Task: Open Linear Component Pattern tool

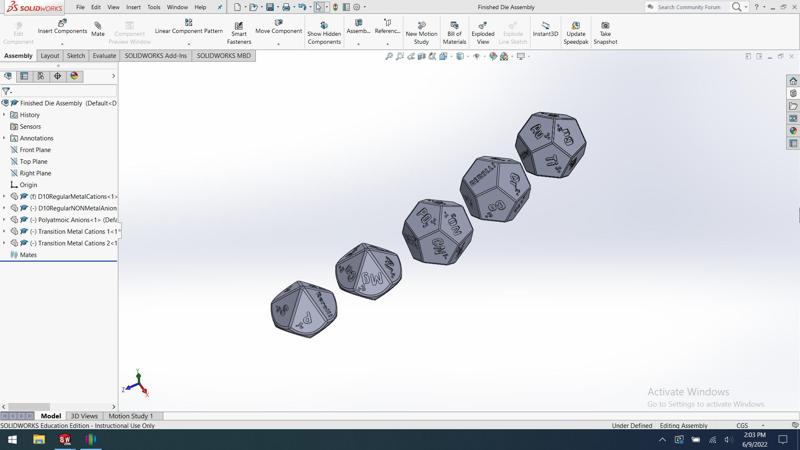Action: point(189,27)
